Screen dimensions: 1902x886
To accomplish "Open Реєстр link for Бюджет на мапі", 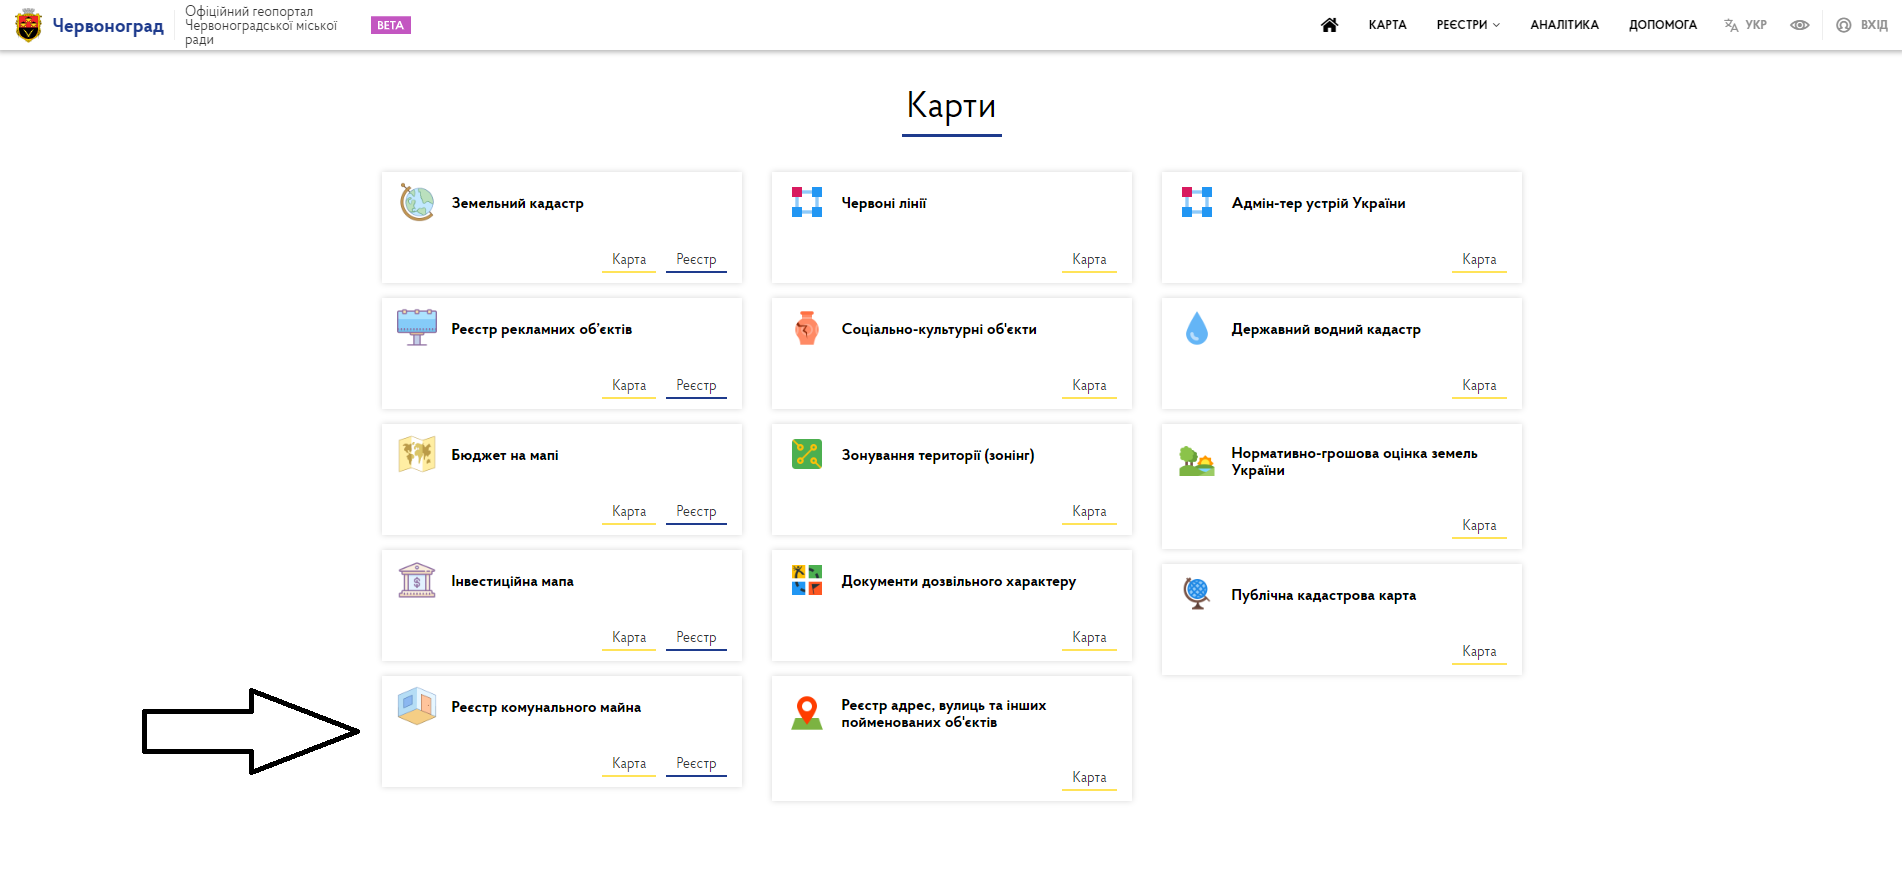I will point(696,512).
